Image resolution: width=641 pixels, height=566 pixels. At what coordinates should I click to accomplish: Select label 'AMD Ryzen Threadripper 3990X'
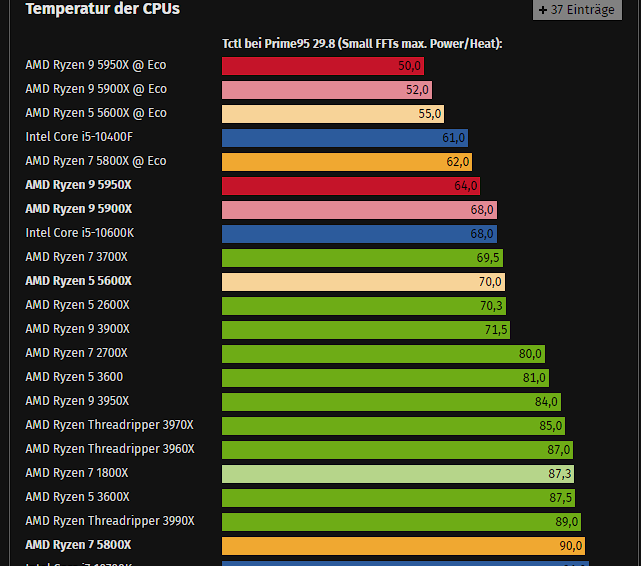(110, 521)
